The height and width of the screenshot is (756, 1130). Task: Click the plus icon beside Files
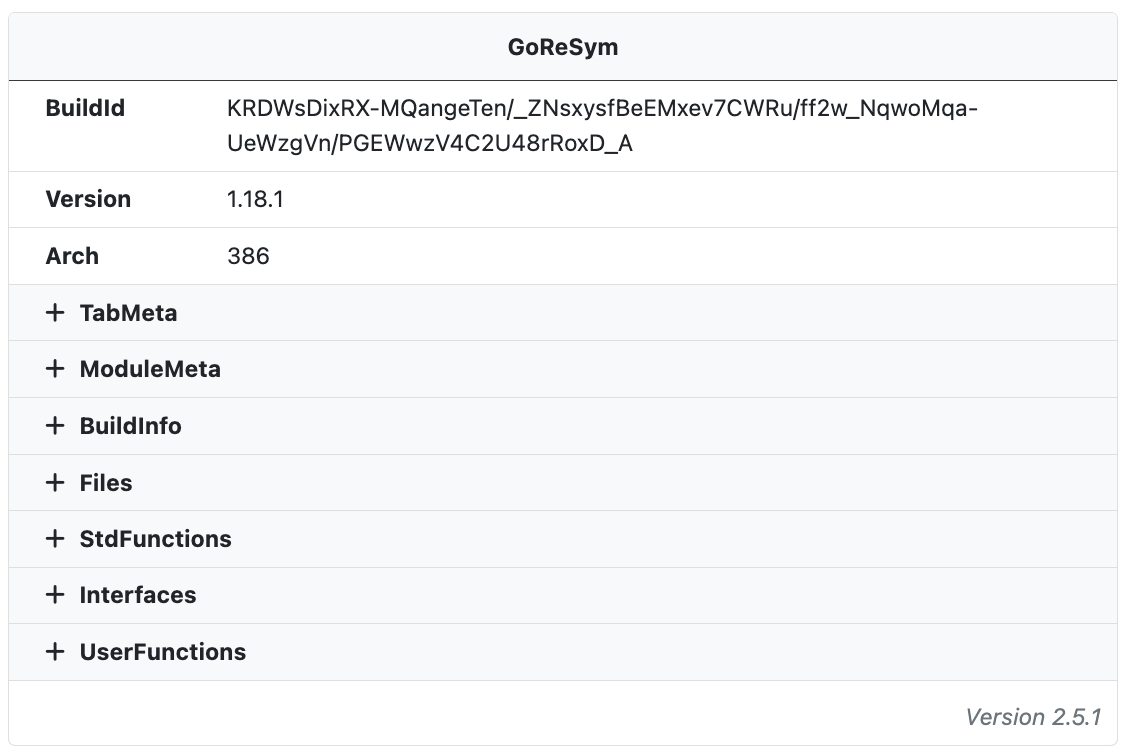pos(55,482)
